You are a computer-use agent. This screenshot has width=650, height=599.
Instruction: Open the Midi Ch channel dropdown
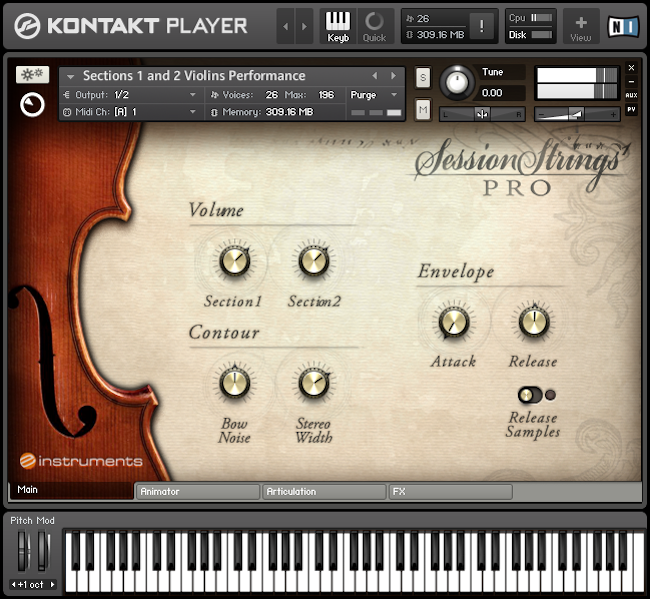(x=130, y=112)
